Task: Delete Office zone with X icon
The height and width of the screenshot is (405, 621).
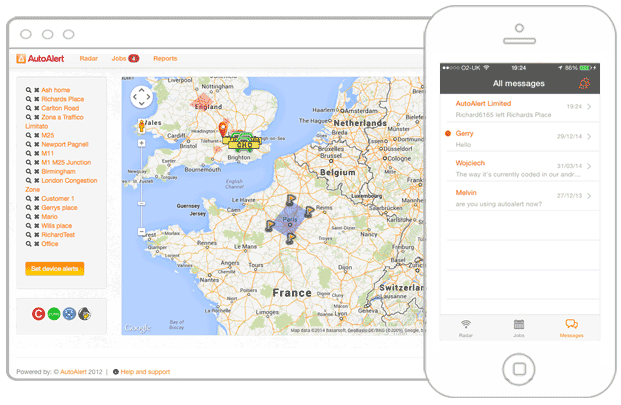Action: [36, 244]
